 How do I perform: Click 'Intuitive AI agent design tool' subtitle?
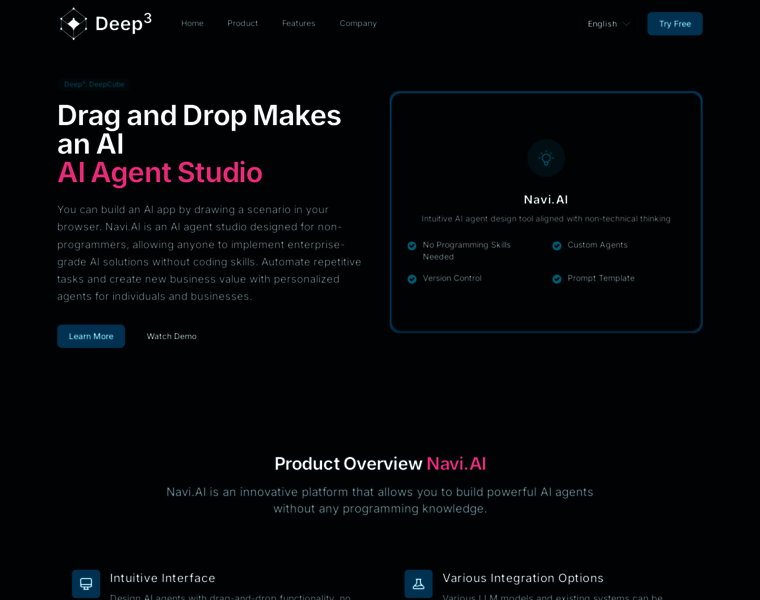pyautogui.click(x=546, y=219)
